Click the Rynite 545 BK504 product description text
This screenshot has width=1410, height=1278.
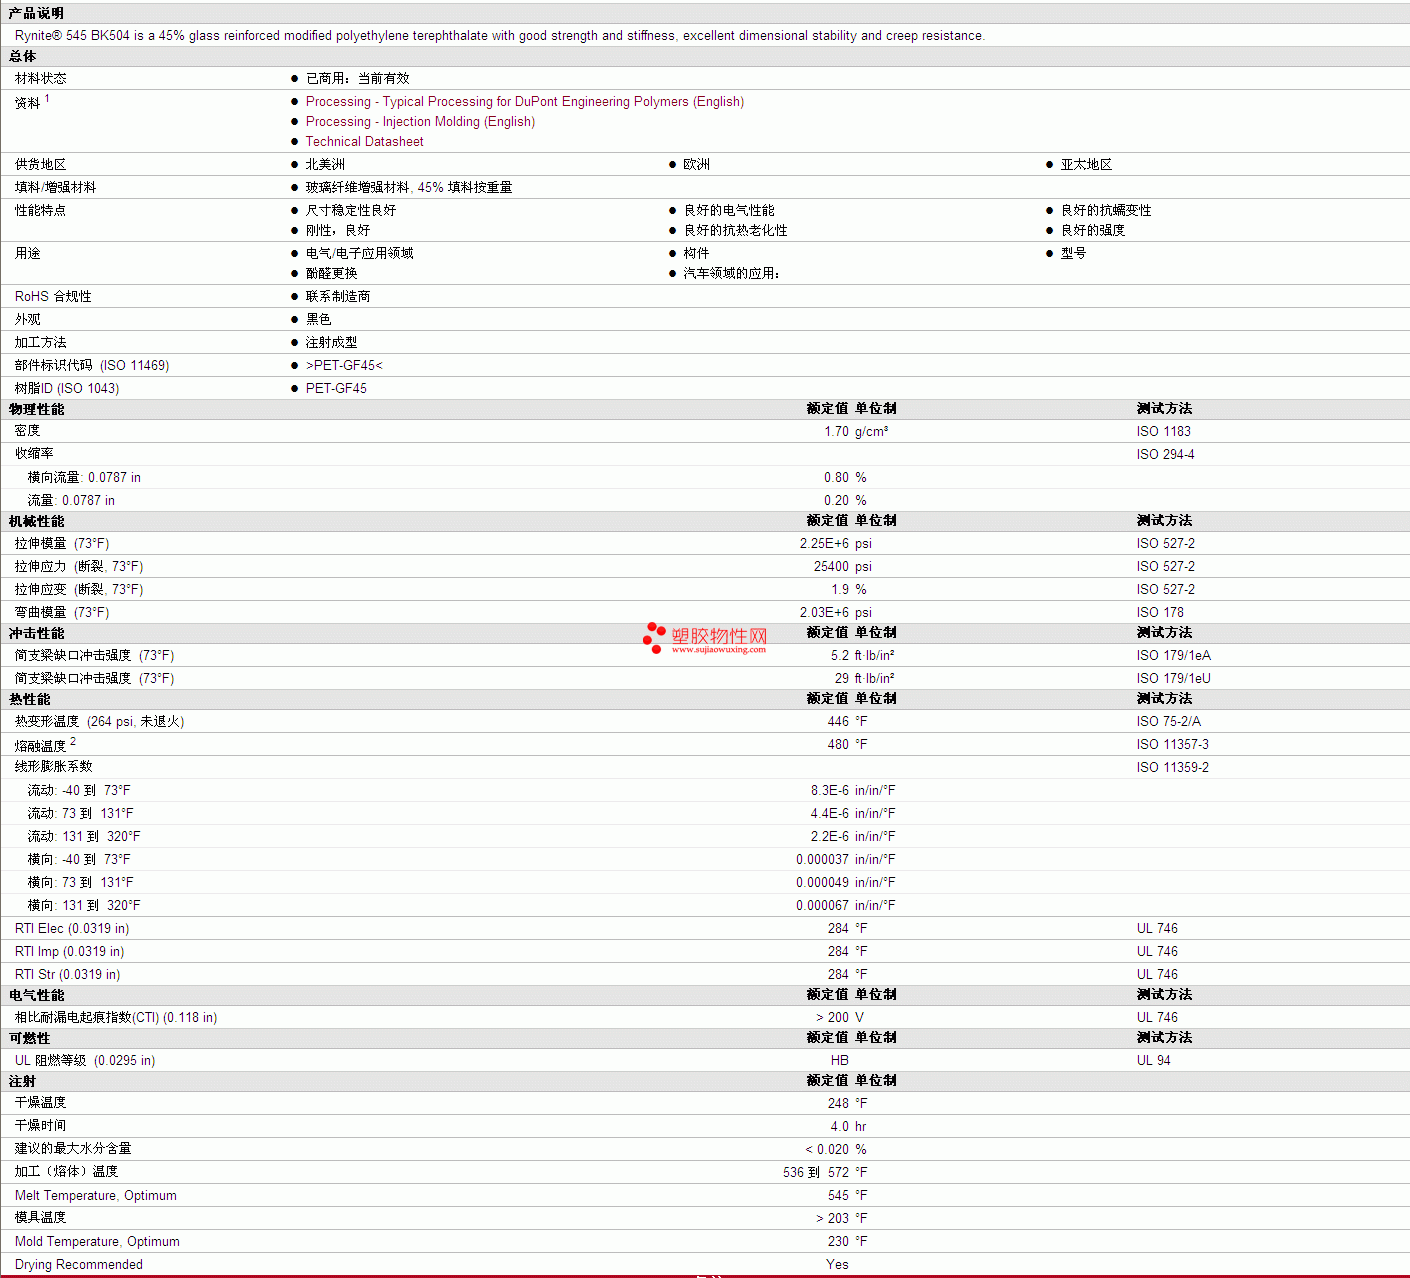pos(499,35)
